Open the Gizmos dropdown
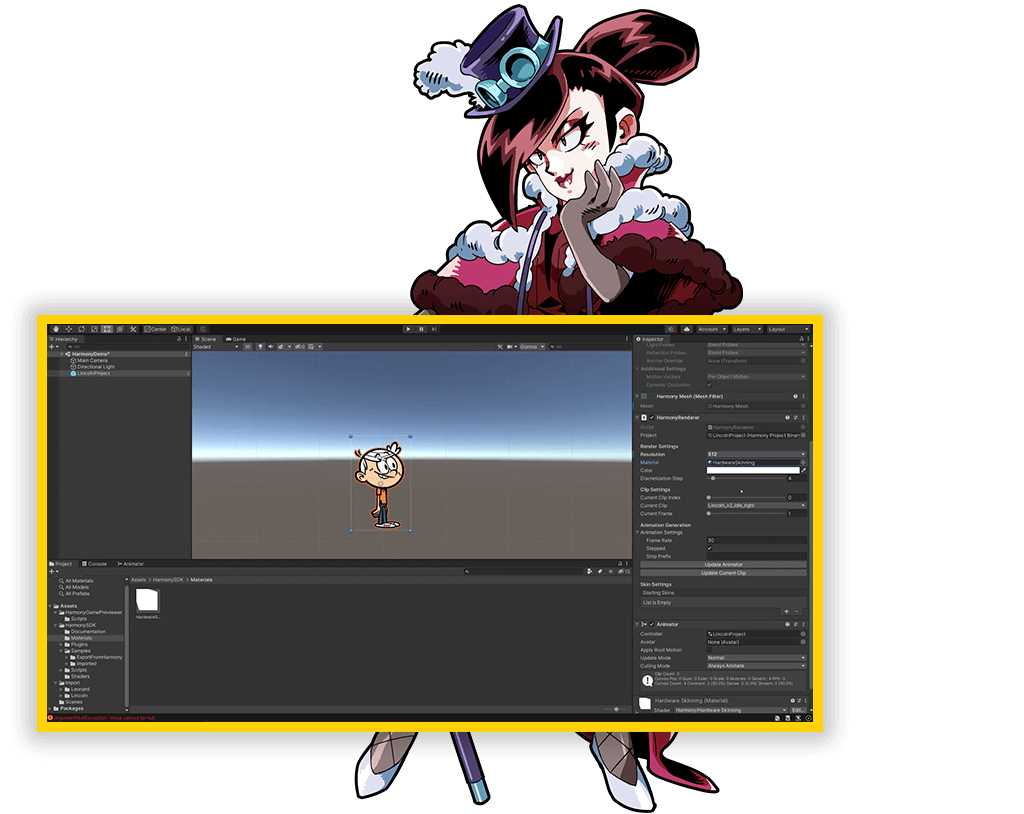This screenshot has width=1024, height=814. (x=532, y=347)
